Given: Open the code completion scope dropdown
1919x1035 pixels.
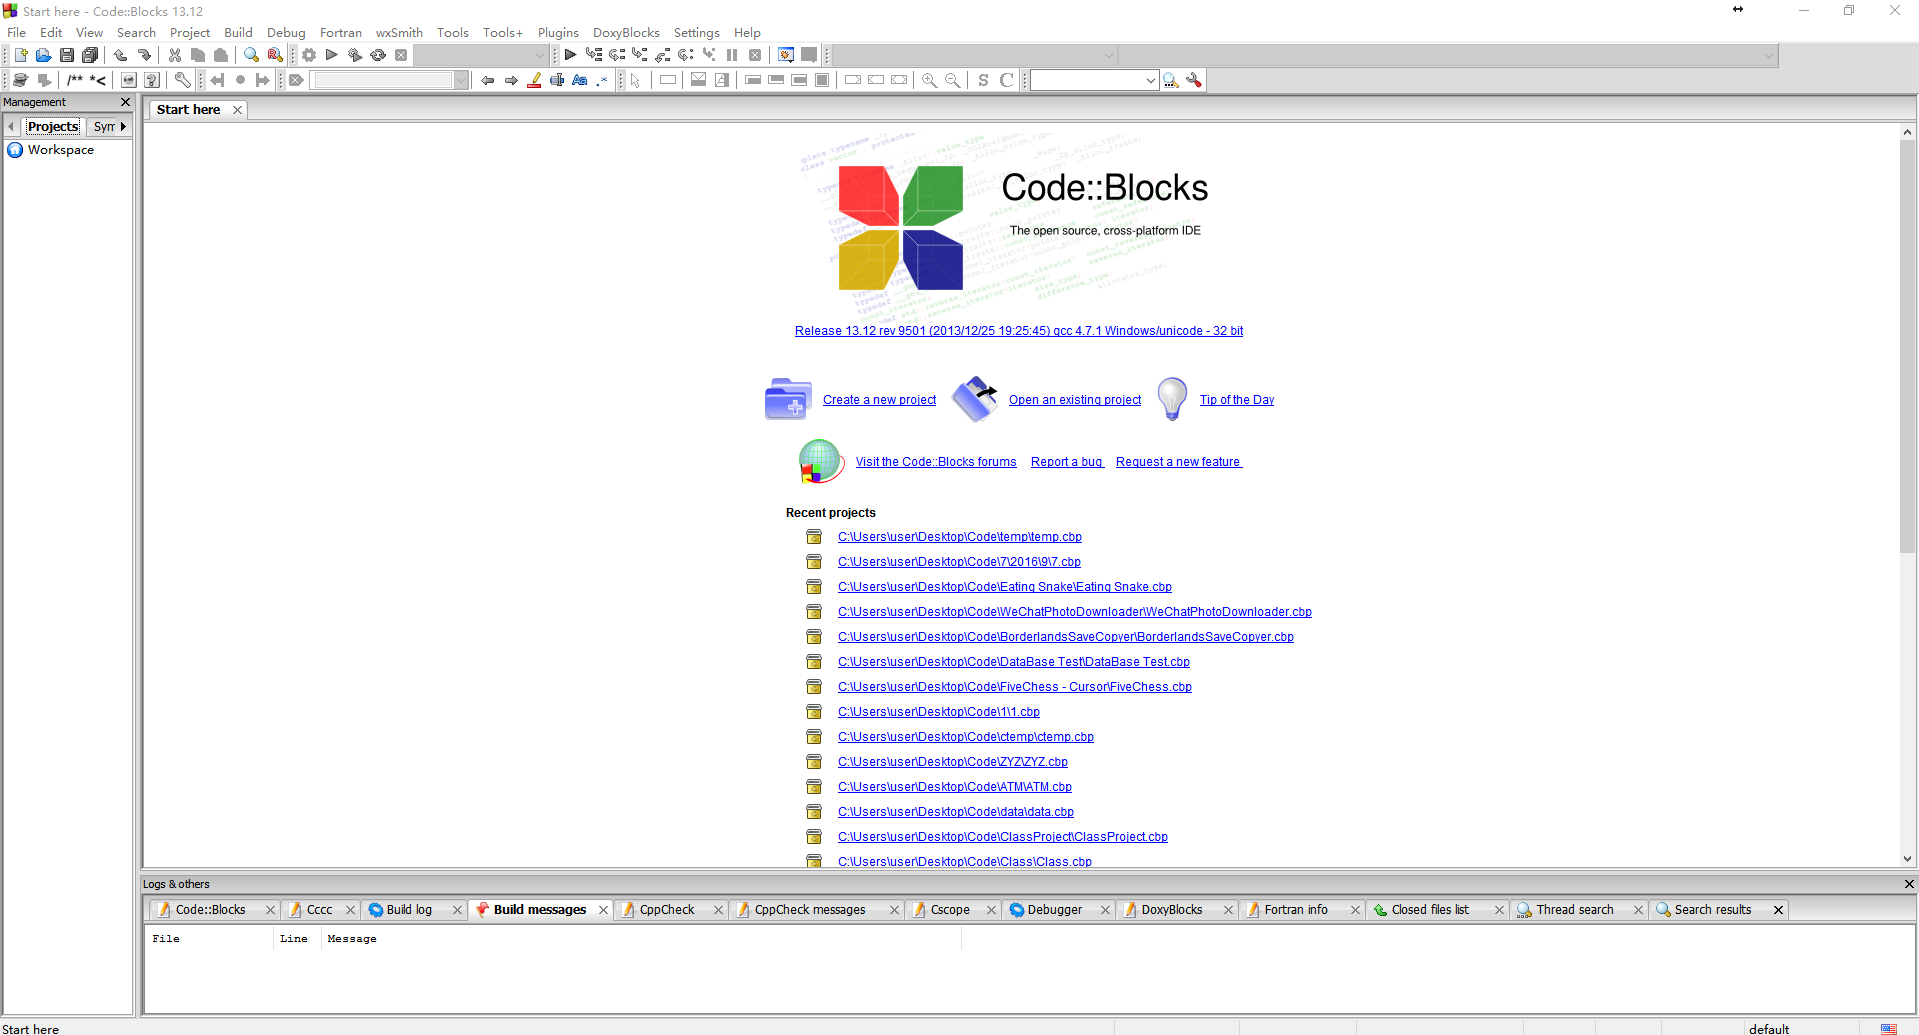Looking at the screenshot, I should click(x=976, y=55).
